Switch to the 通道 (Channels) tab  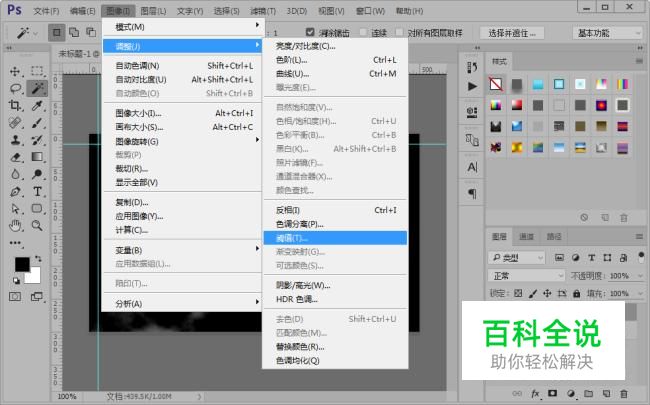coord(526,236)
